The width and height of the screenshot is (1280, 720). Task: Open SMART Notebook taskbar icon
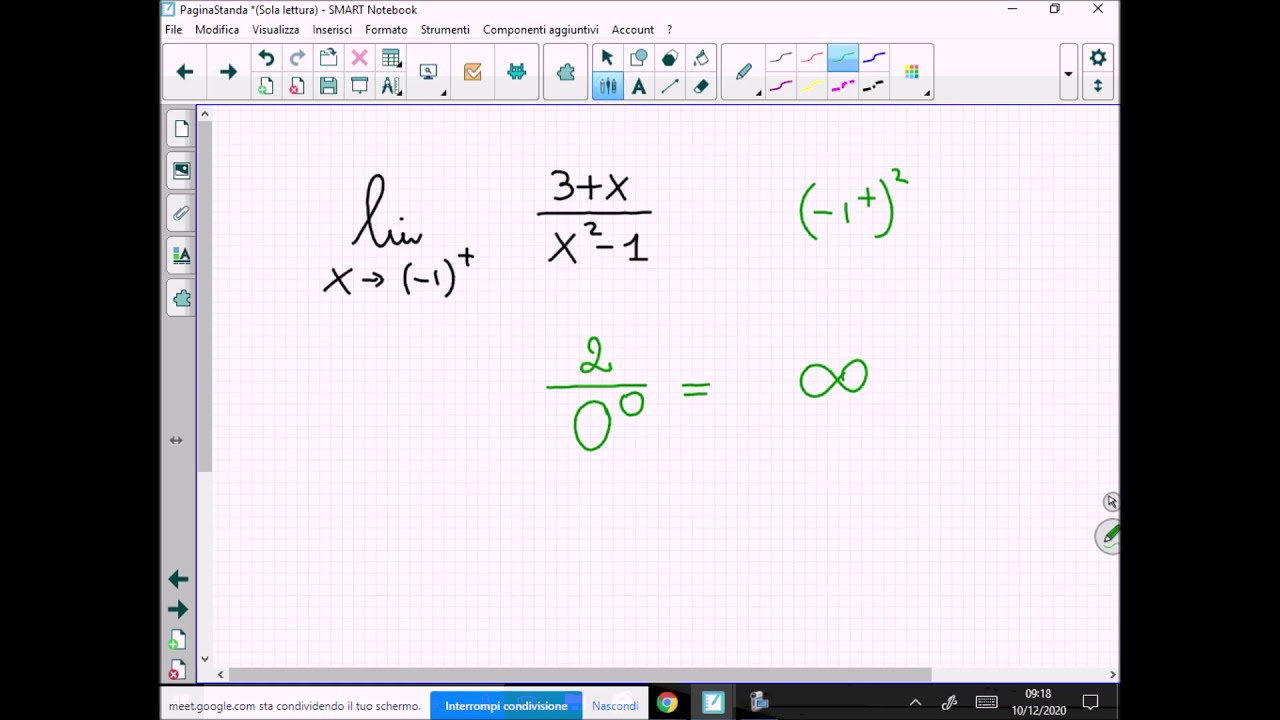tap(713, 703)
